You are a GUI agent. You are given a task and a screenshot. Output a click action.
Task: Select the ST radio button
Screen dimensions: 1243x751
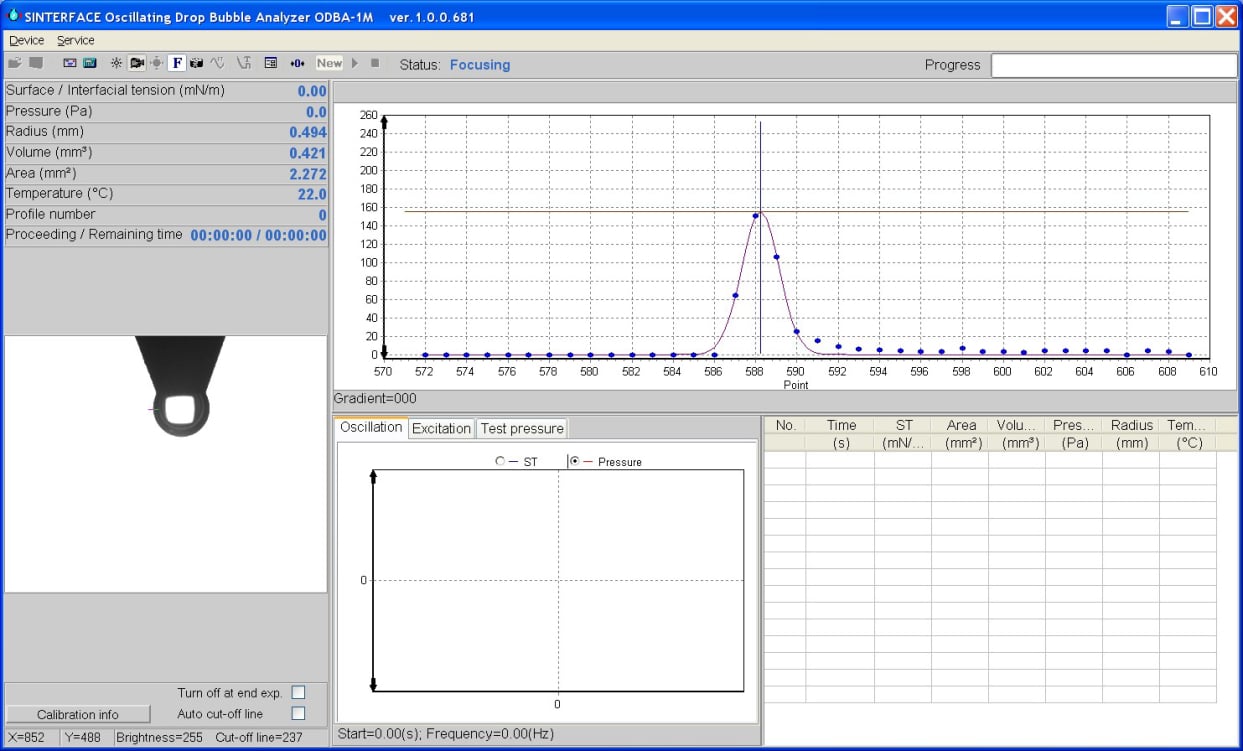click(x=500, y=461)
